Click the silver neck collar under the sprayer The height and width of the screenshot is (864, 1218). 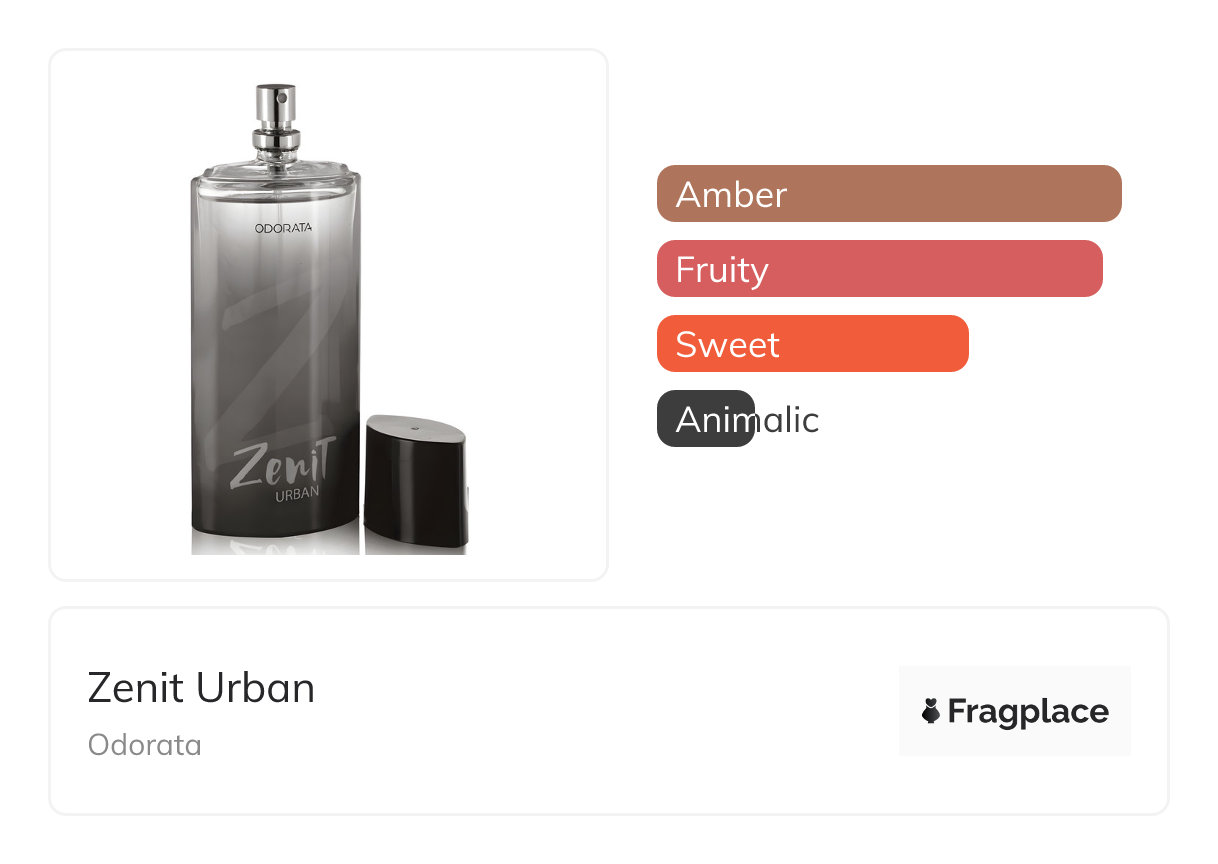[275, 142]
